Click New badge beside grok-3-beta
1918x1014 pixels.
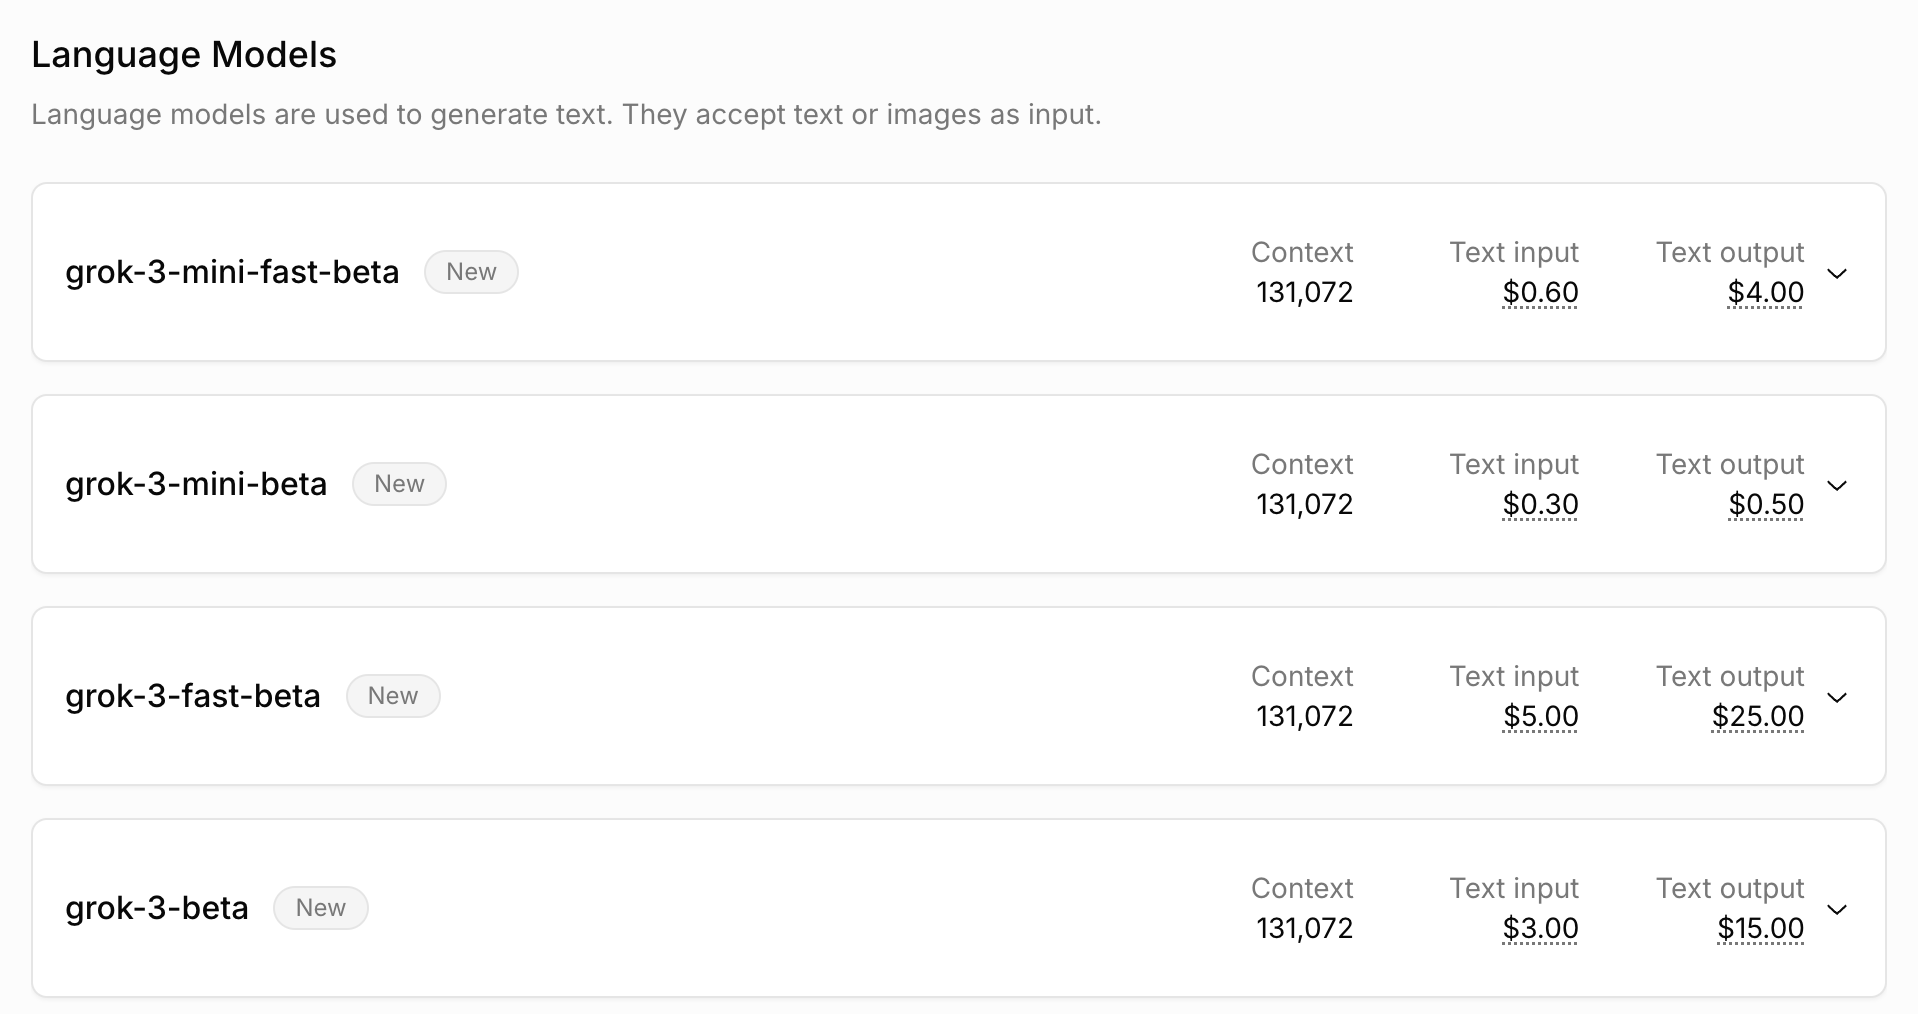click(x=321, y=908)
